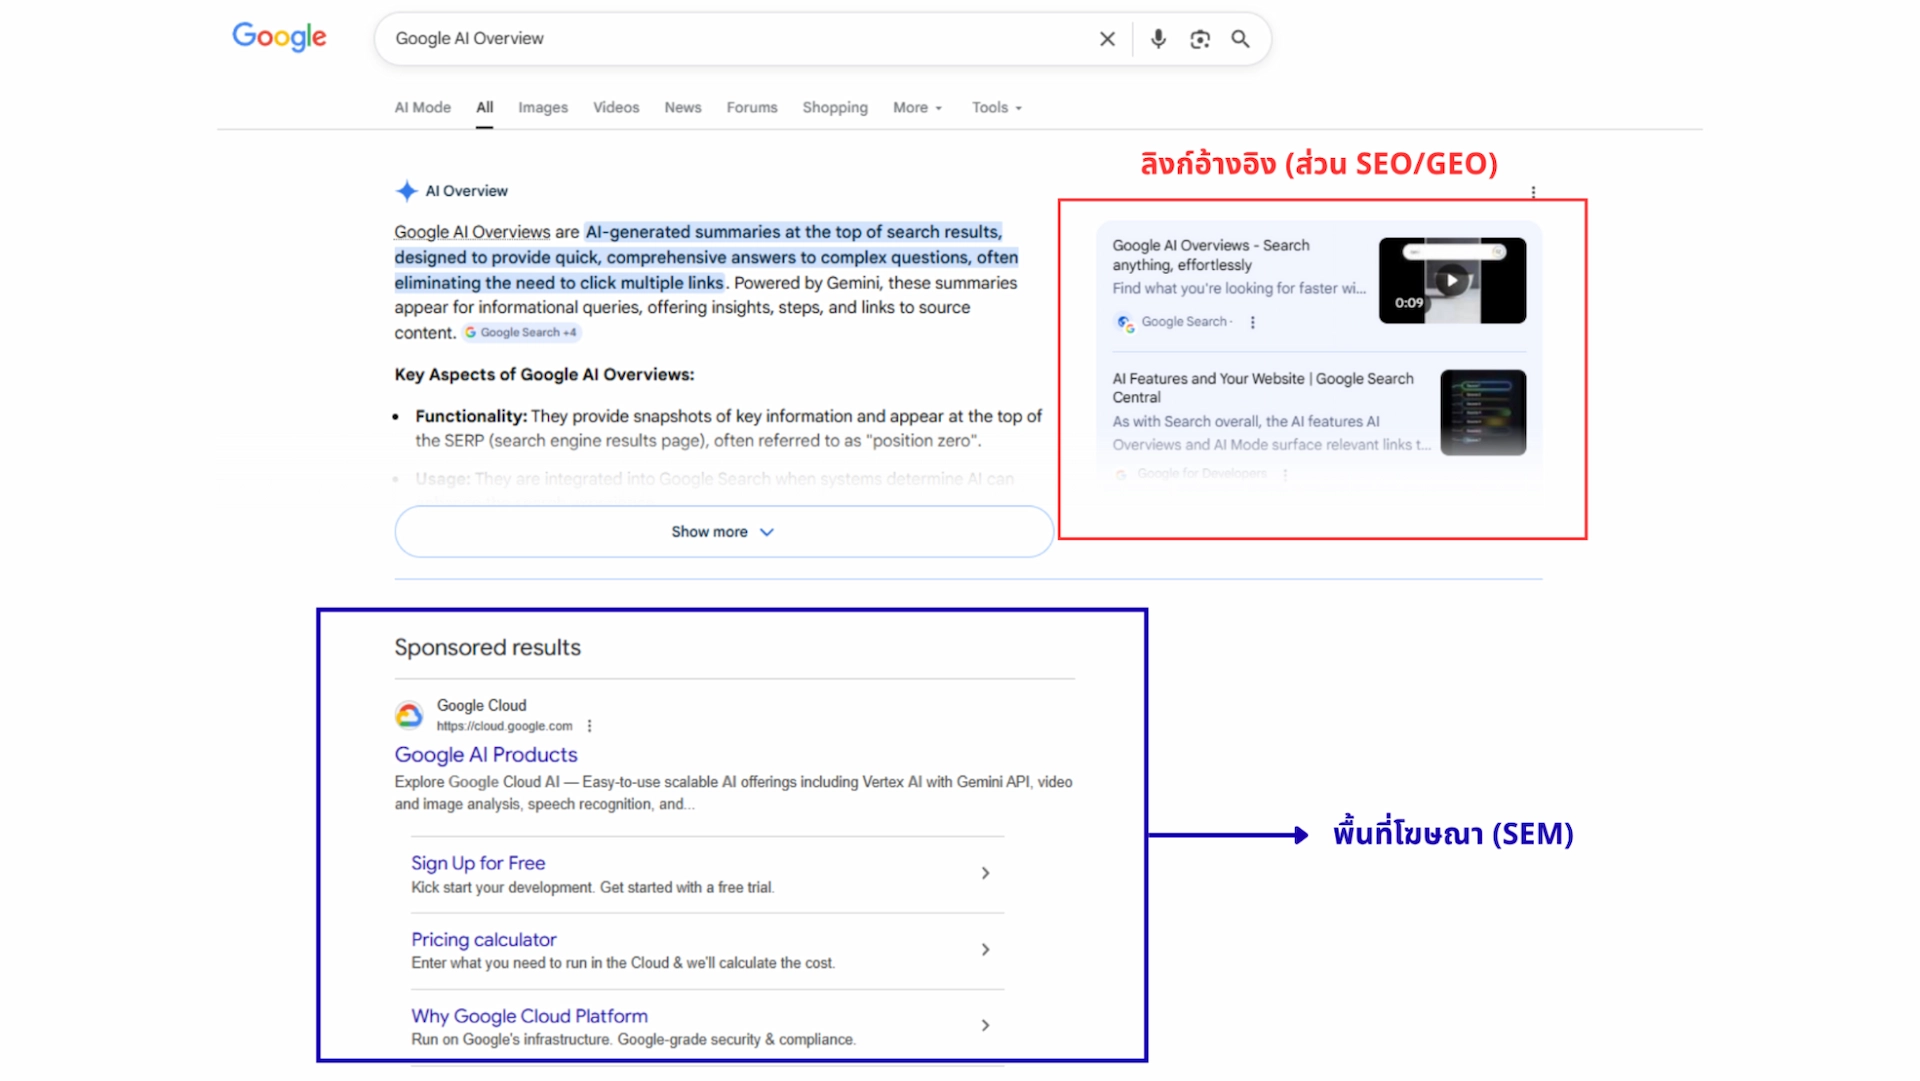
Task: Open three-dot menu next to cloud.google.com URL
Action: tap(589, 726)
